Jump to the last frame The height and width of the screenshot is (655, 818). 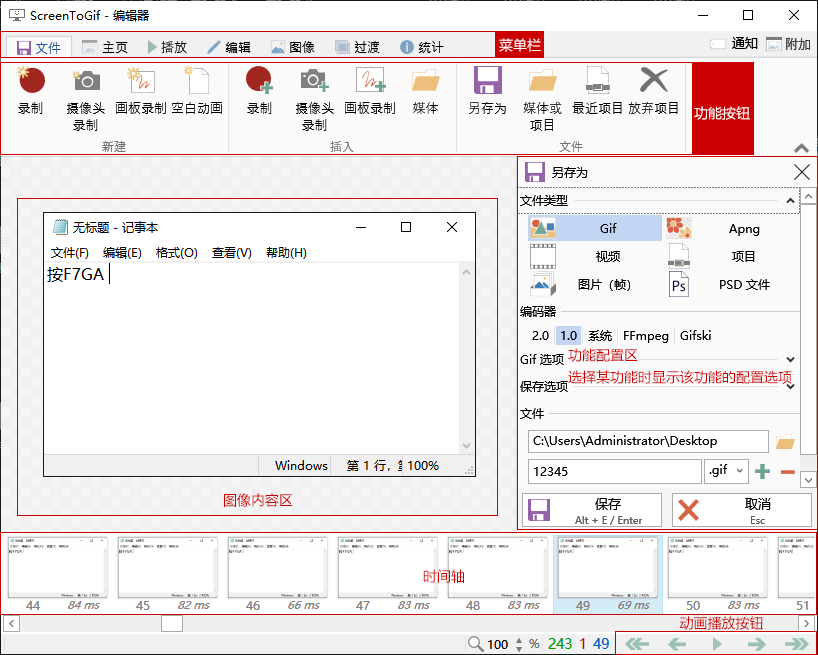coord(796,644)
